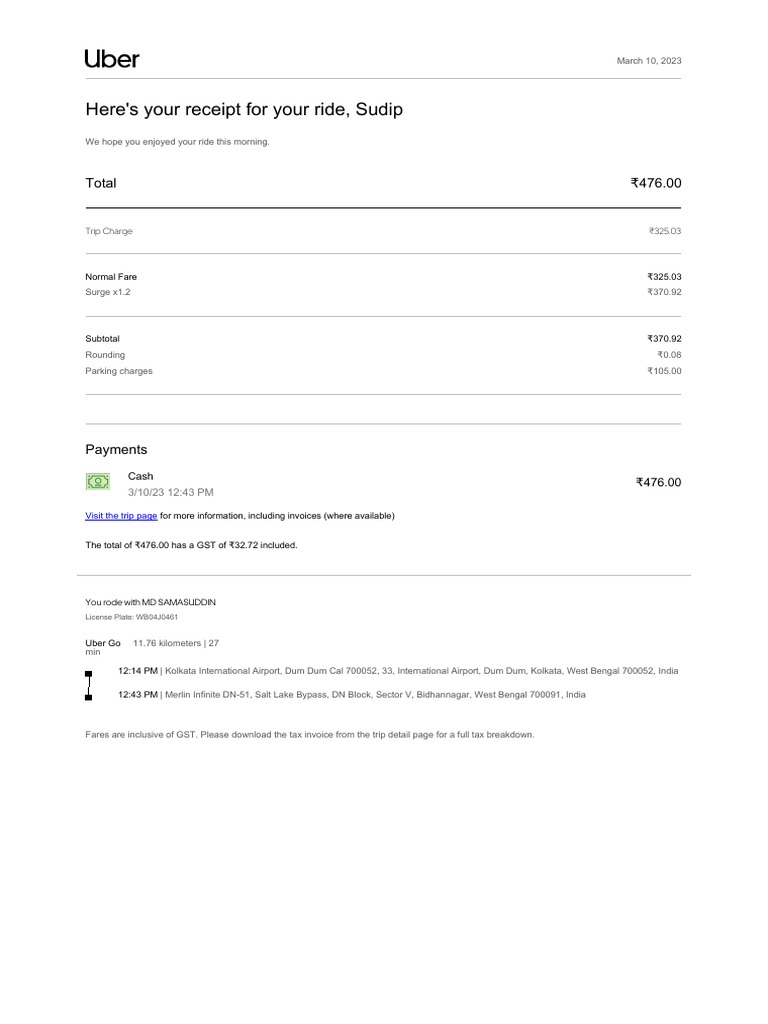Click the receipt heading for Sudip
This screenshot has width=768, height=1024.
tap(244, 110)
